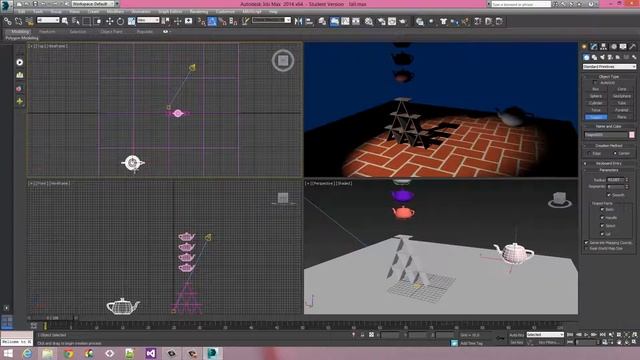Open the reference coordinate system dropdown
The image size is (640, 360).
click(148, 20)
